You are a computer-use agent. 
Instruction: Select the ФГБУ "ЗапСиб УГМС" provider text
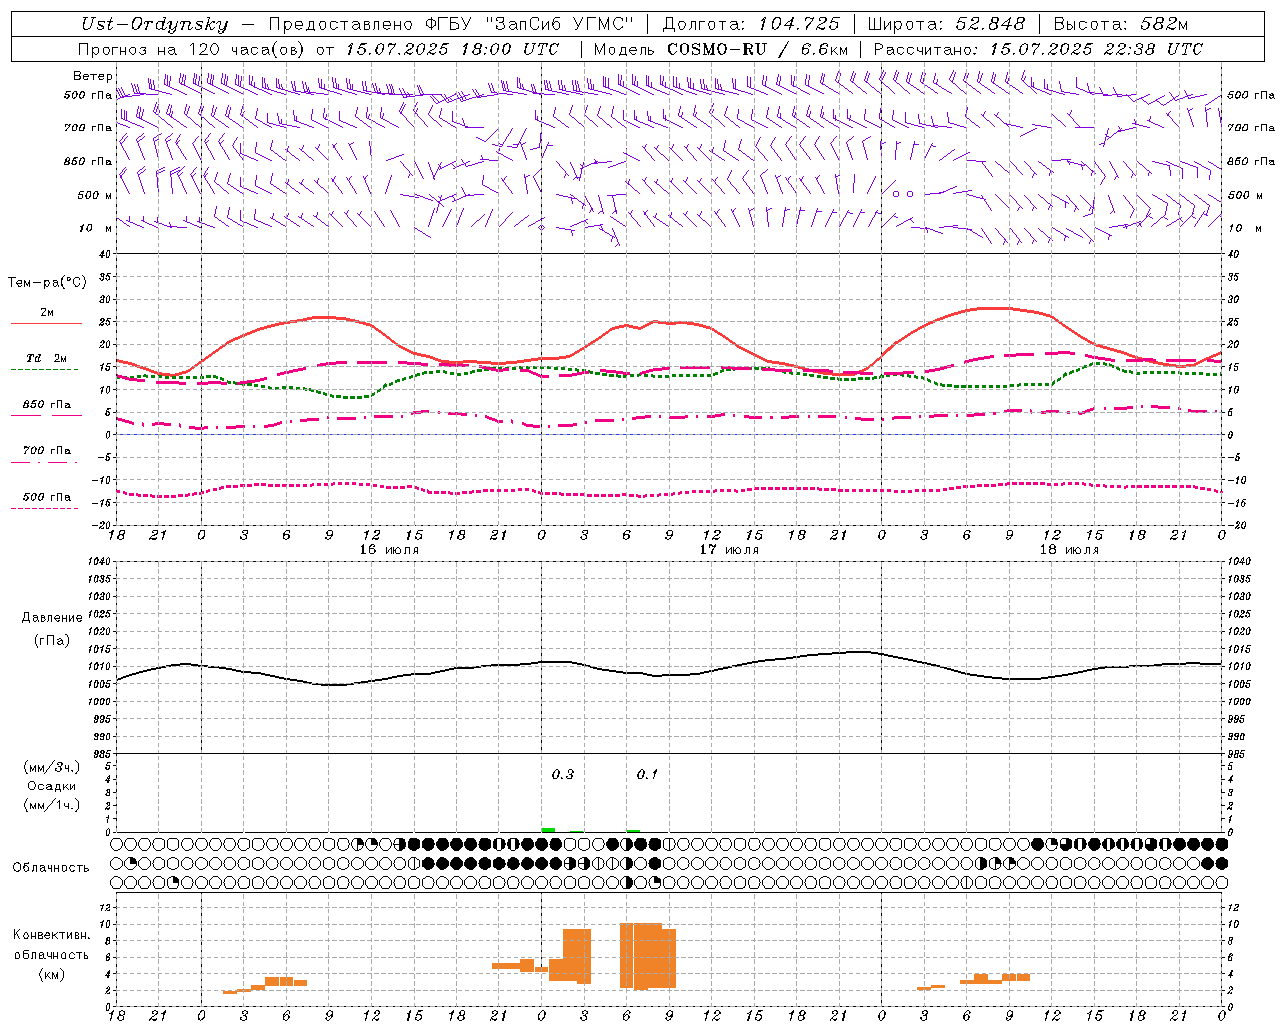[x=530, y=25]
